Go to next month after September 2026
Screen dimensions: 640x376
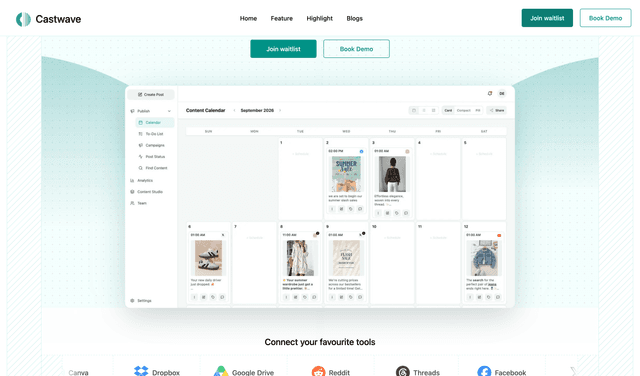[280, 110]
